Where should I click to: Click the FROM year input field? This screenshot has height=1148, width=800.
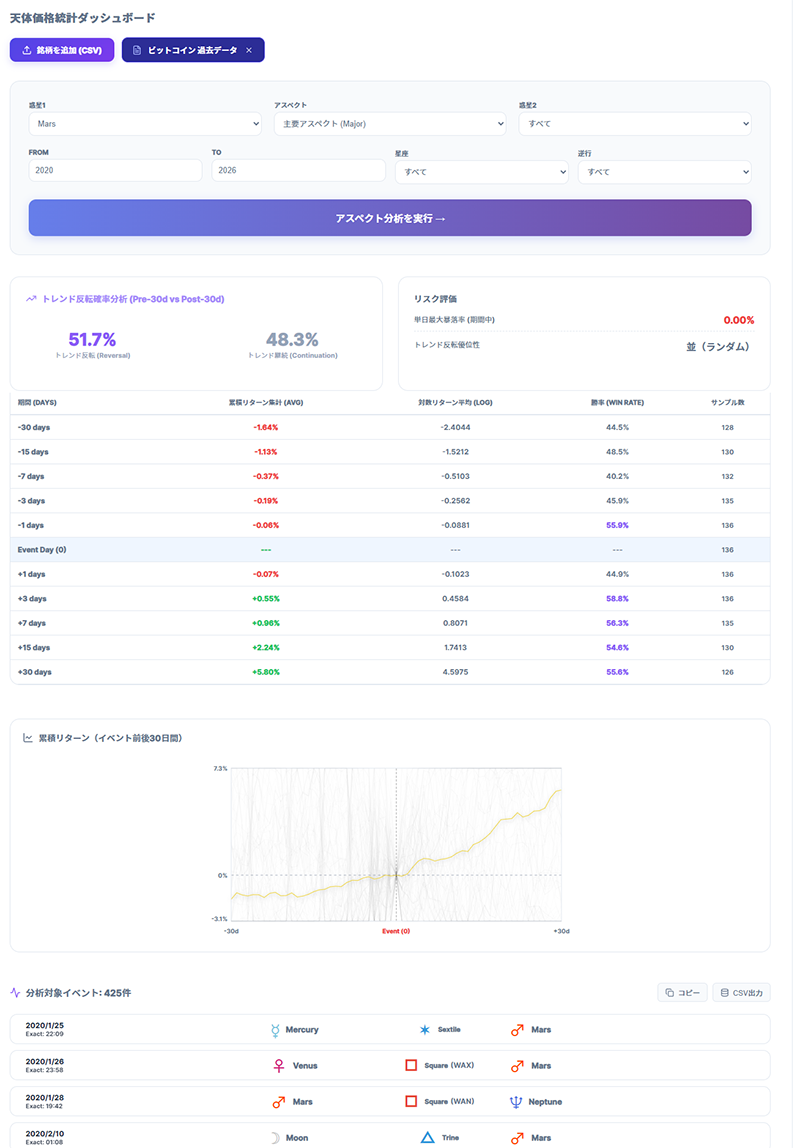click(115, 171)
